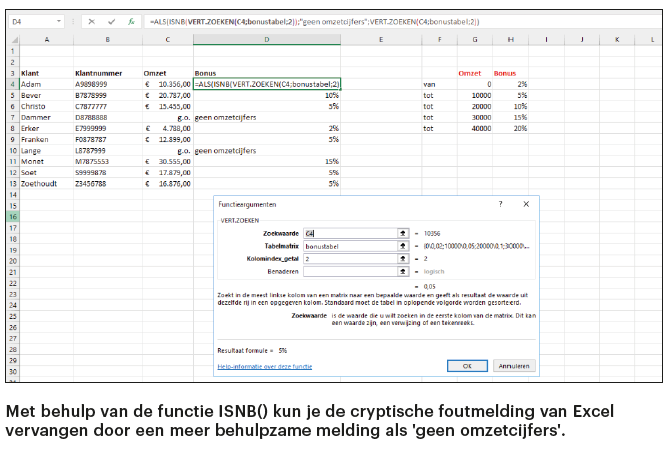671x454 pixels.
Task: Click the Kolomindex_getal range selector icon
Action: pyautogui.click(x=402, y=258)
